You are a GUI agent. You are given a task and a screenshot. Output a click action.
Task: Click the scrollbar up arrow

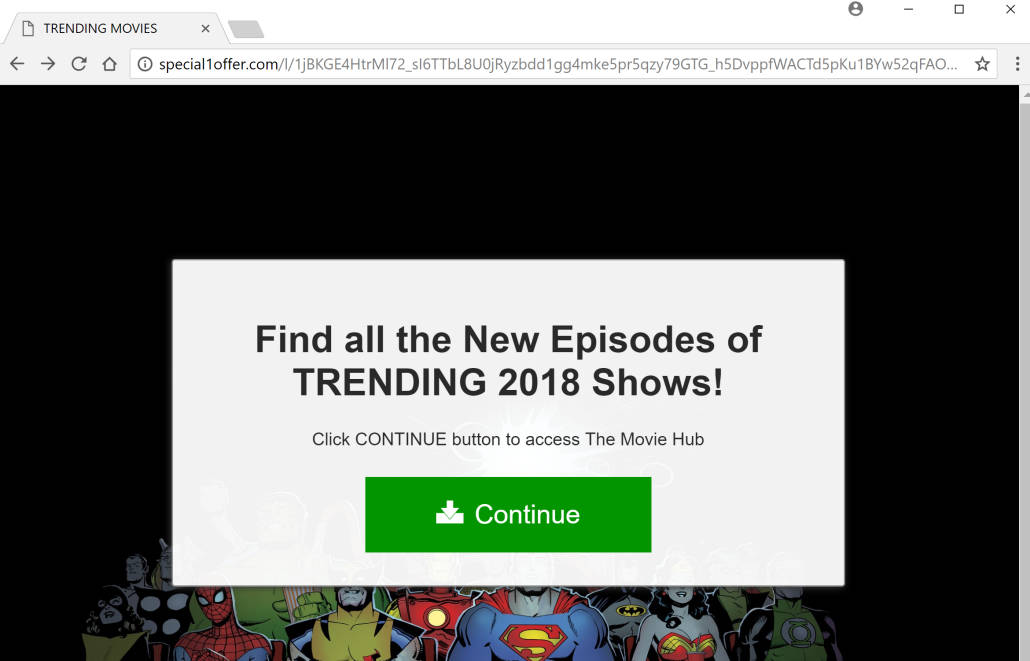coord(1025,94)
